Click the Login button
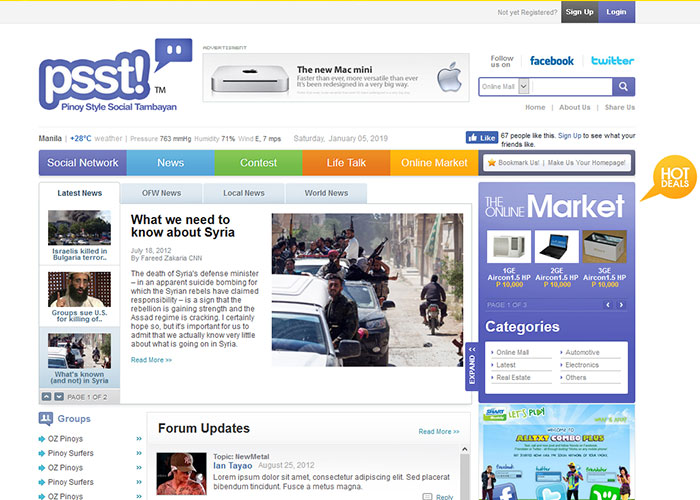 (x=616, y=12)
